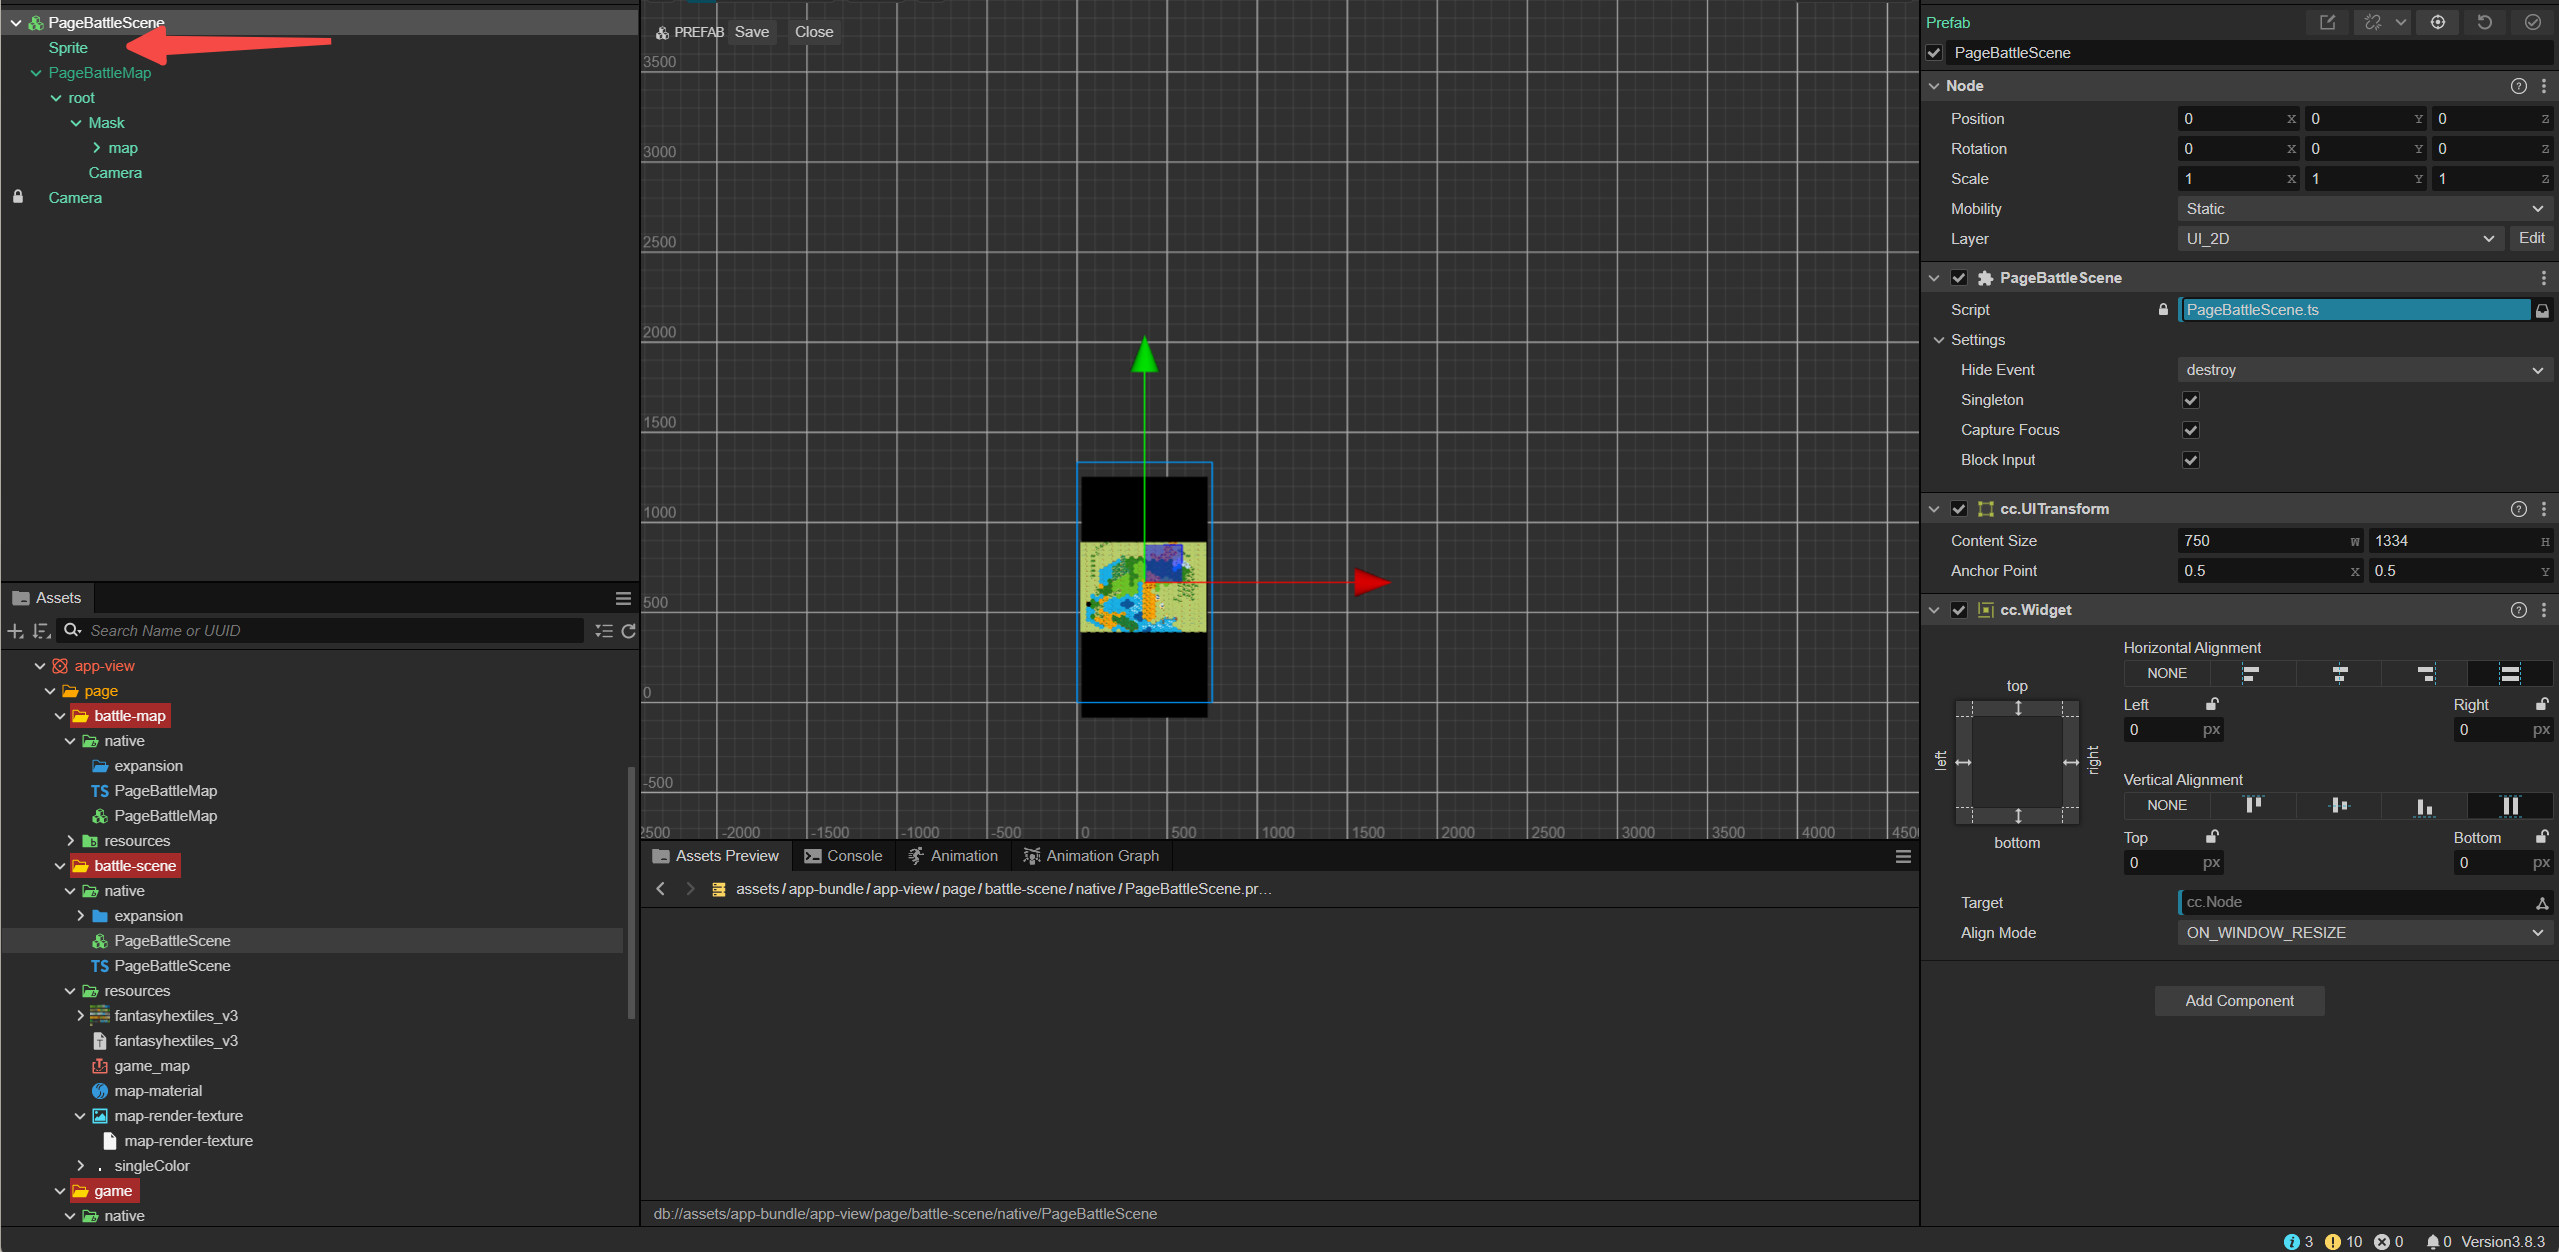Disable the cc.Widget component checkbox
Viewport: 2559px width, 1252px height.
(1959, 610)
